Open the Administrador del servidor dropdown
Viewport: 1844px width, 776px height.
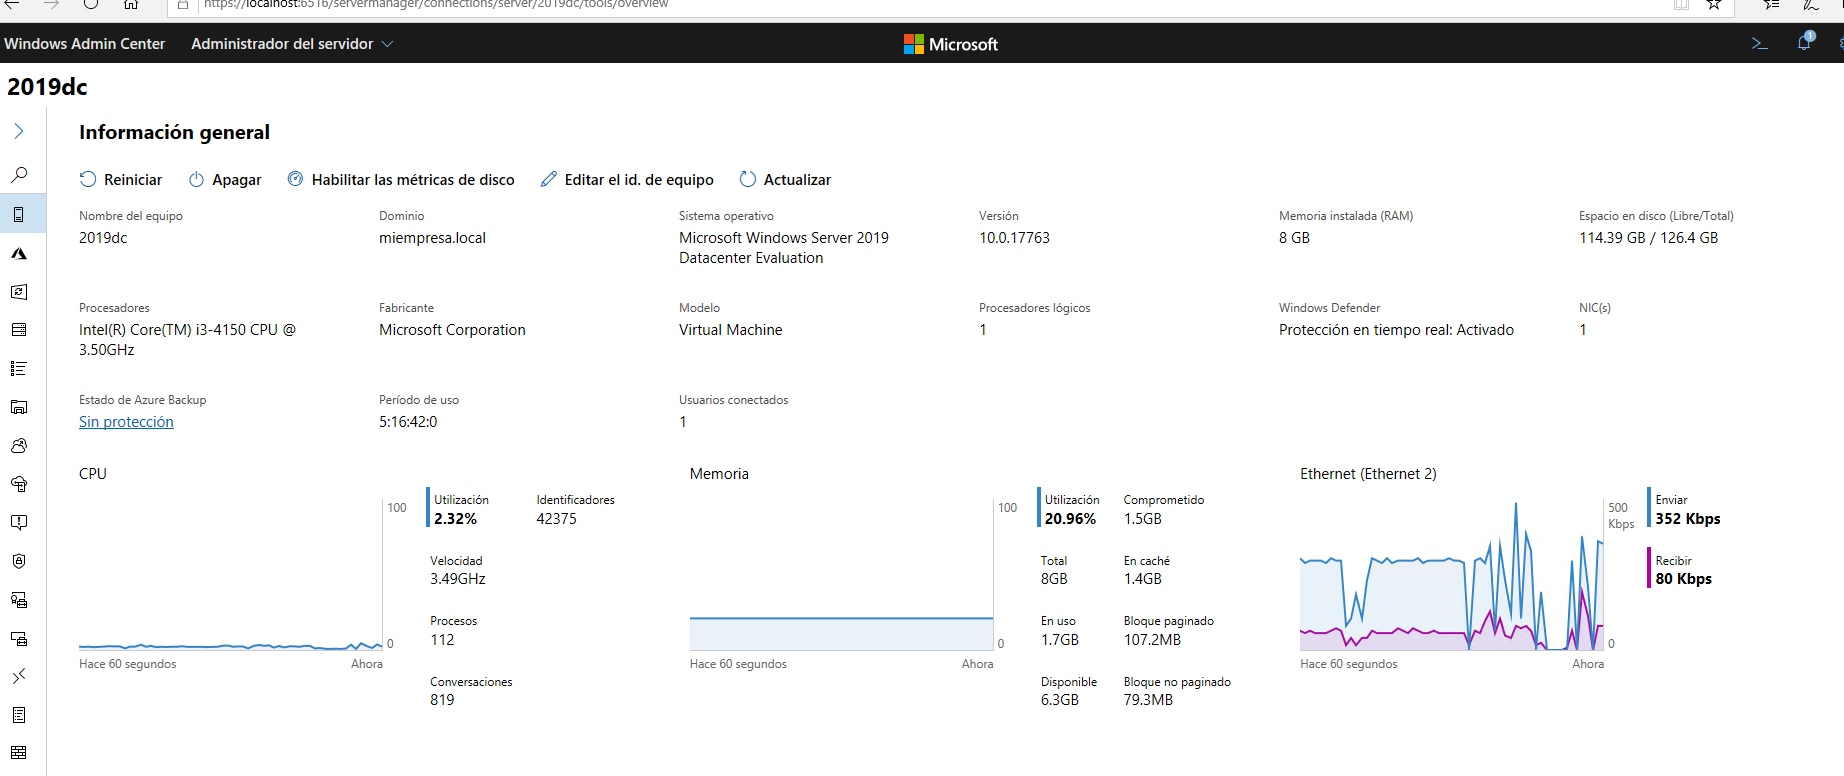(292, 44)
